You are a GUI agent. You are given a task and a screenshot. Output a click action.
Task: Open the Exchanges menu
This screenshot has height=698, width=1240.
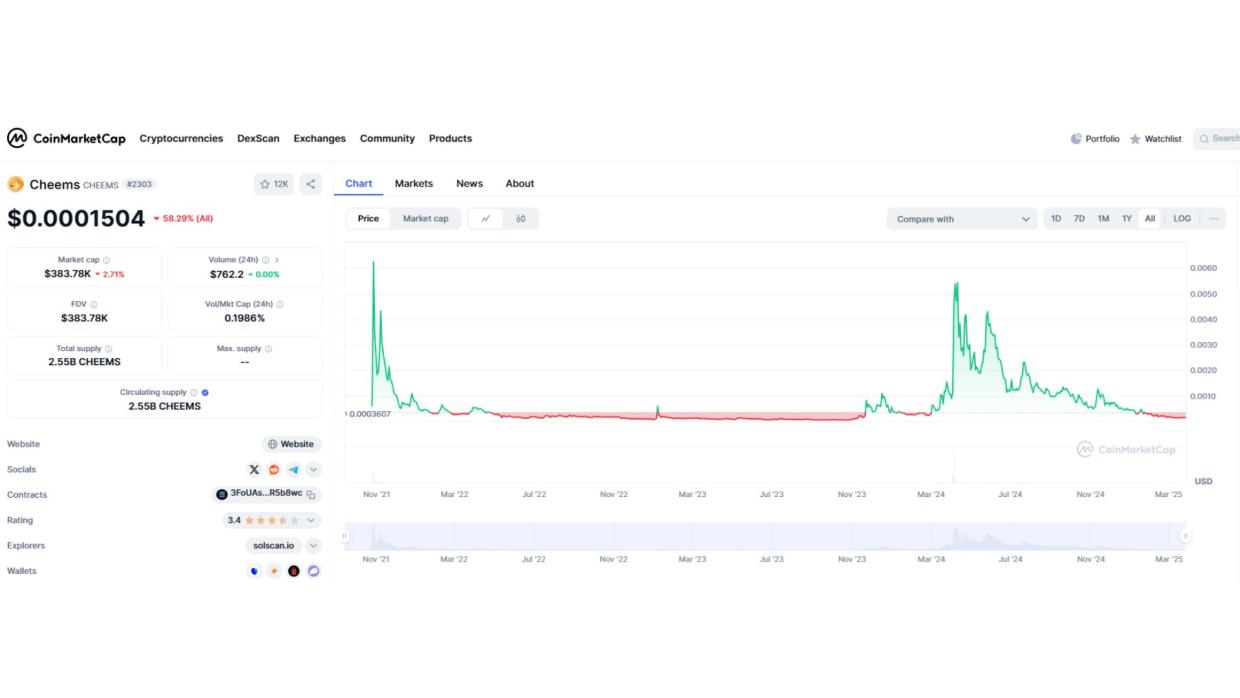click(x=320, y=139)
